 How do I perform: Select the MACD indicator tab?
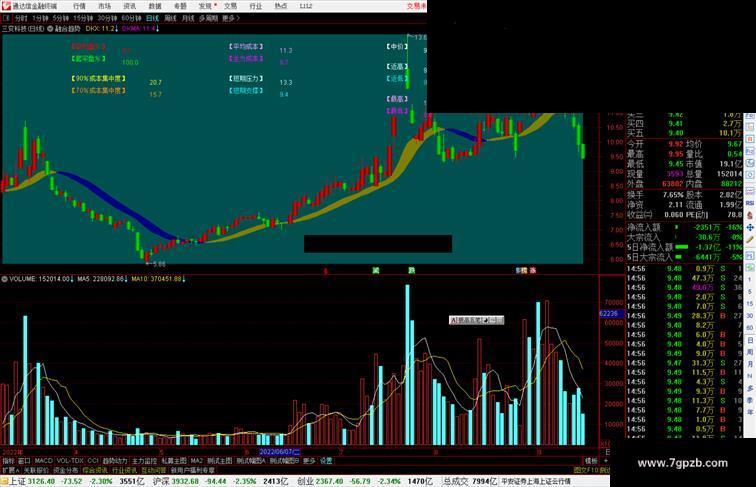[43, 461]
